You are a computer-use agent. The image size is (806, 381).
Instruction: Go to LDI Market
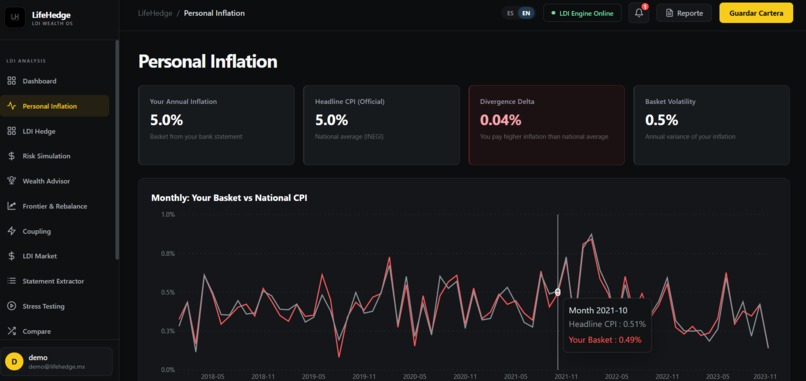pos(54,256)
